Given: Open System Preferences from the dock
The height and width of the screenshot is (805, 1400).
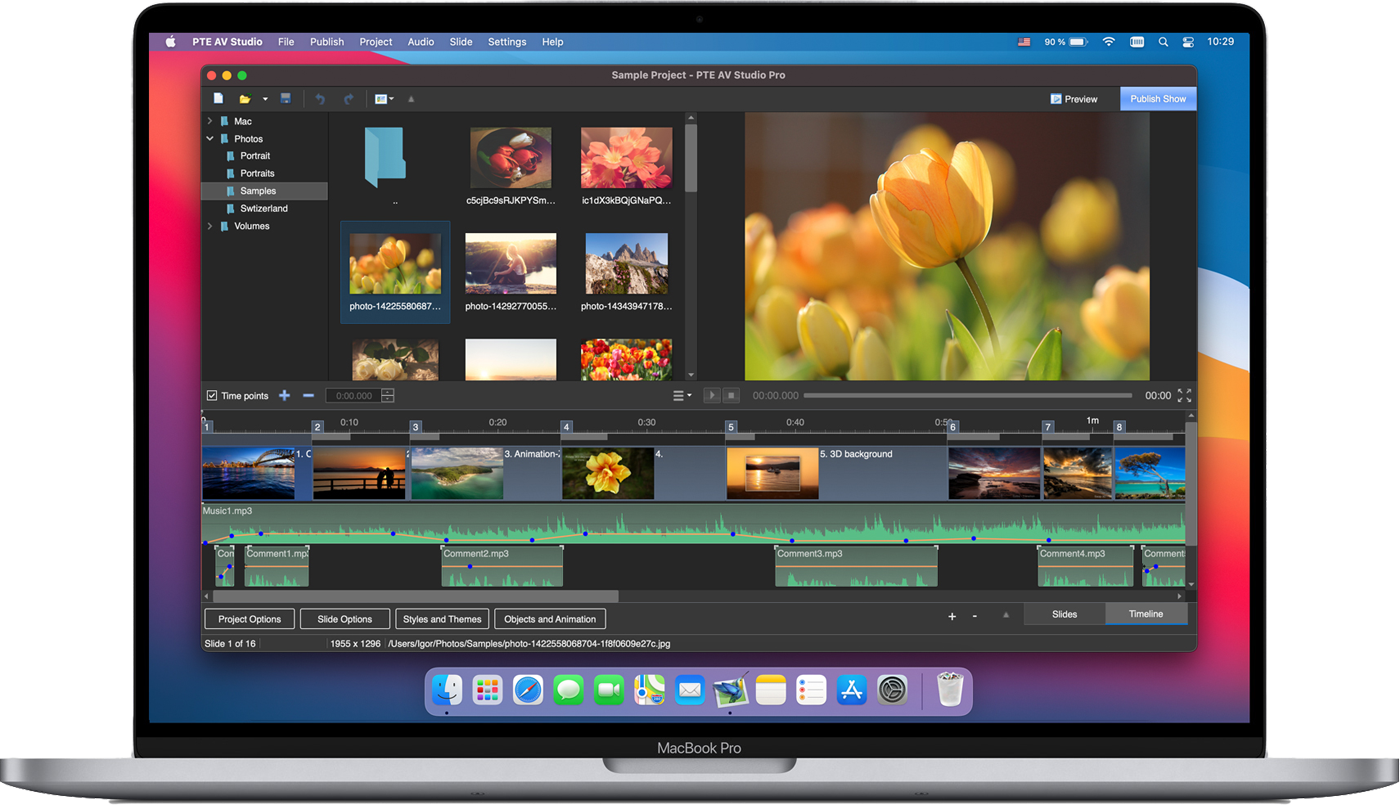Looking at the screenshot, I should [x=892, y=690].
